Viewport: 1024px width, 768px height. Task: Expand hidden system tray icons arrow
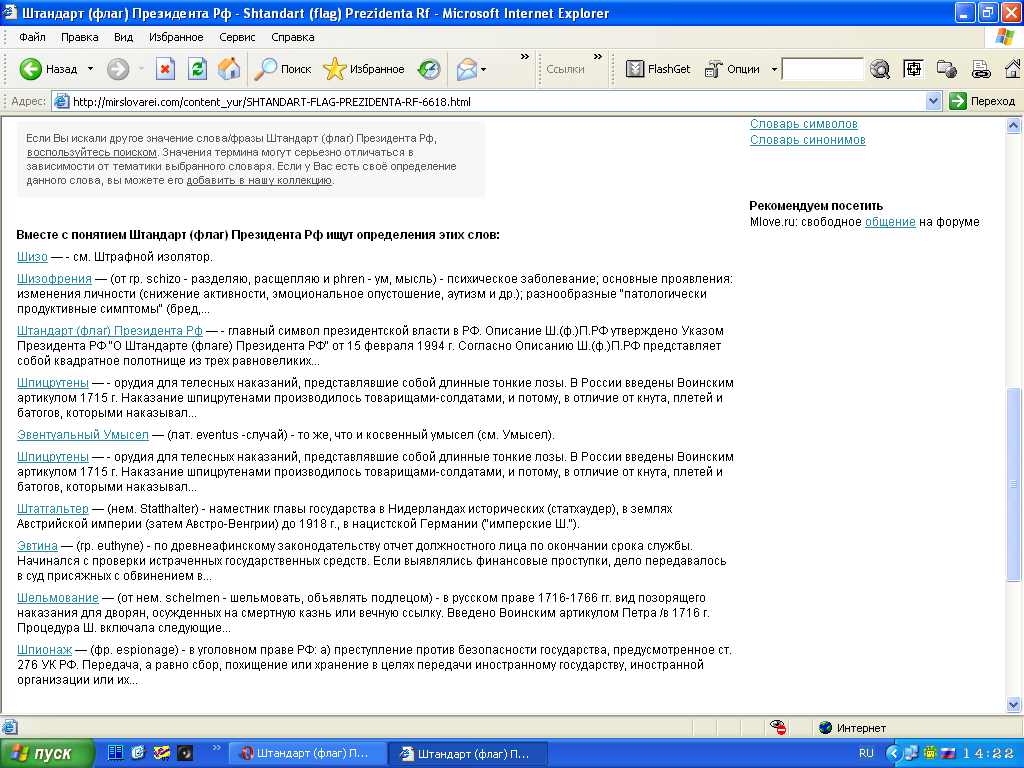coord(892,754)
